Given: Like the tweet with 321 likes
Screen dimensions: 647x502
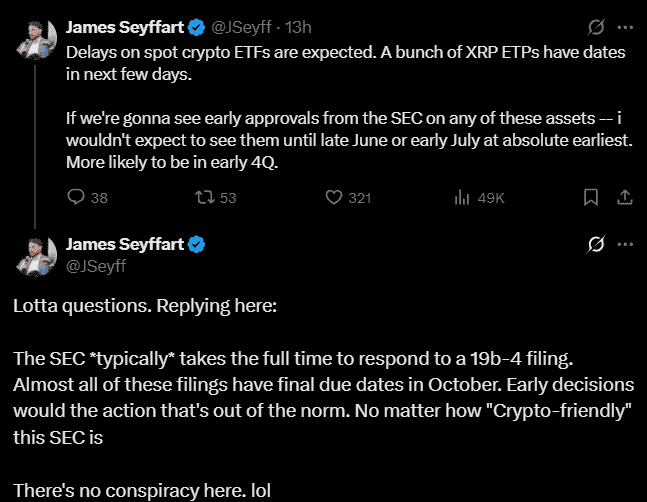Looking at the screenshot, I should (x=335, y=198).
